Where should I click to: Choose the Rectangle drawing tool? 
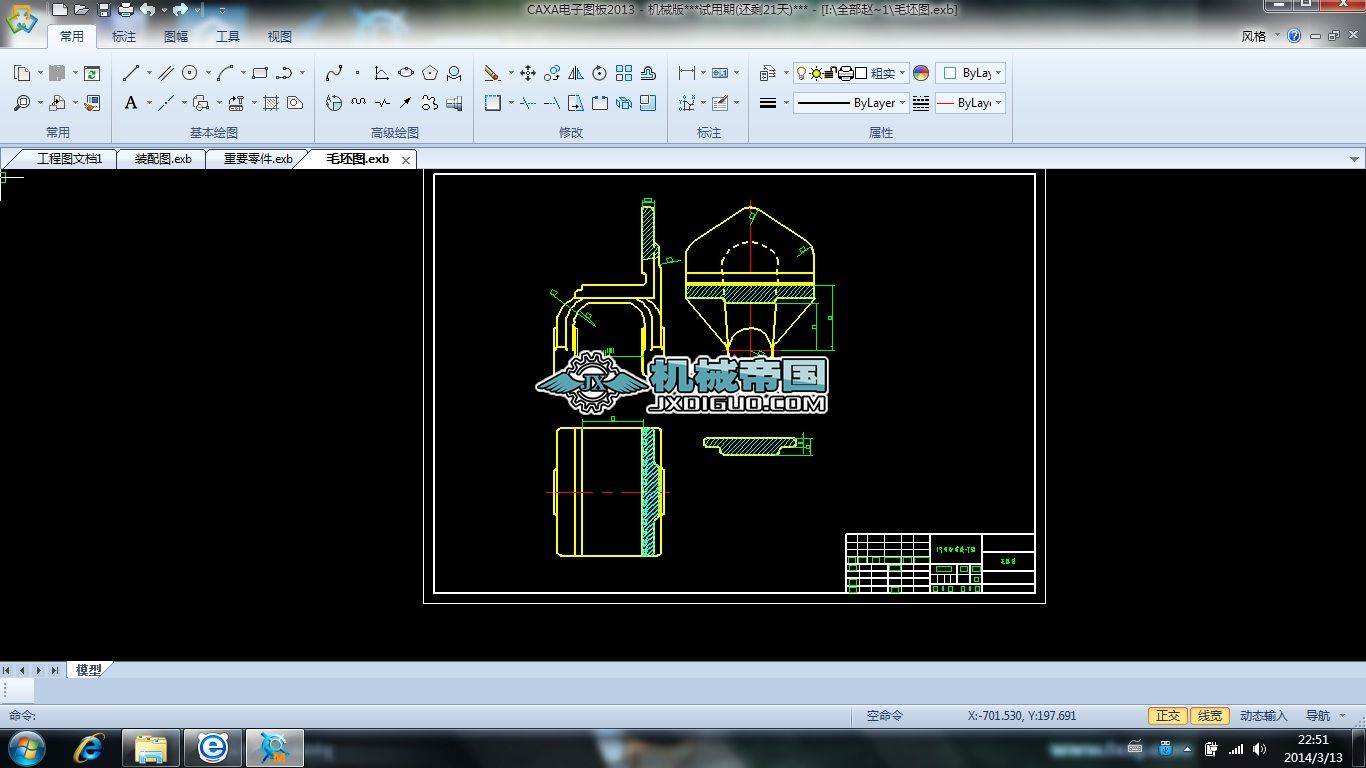260,73
